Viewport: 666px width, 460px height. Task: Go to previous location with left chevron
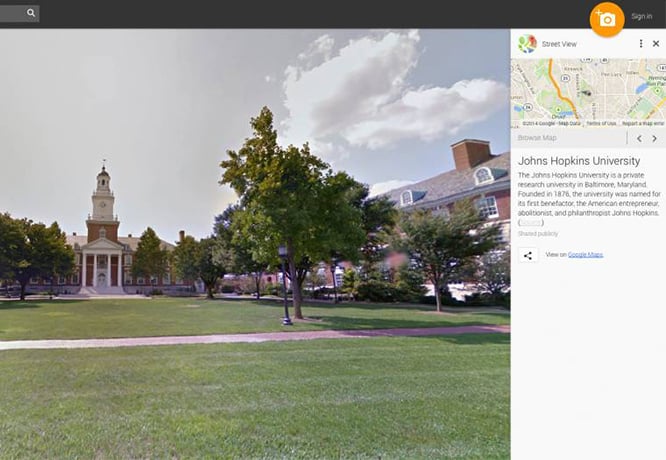pyautogui.click(x=639, y=138)
